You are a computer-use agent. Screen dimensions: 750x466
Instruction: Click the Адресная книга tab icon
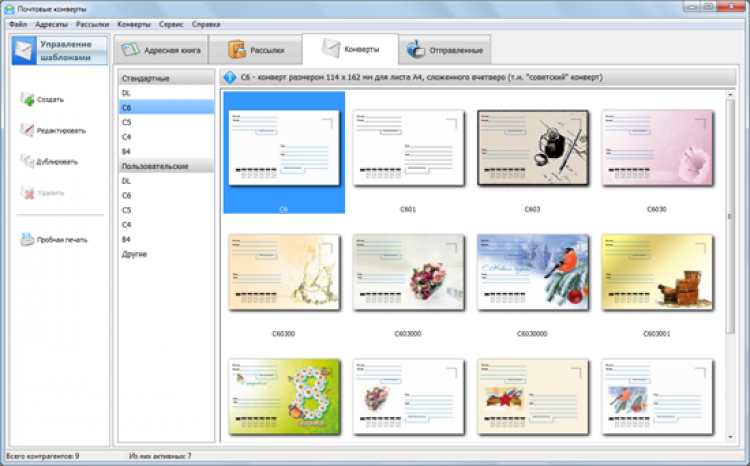(x=130, y=50)
